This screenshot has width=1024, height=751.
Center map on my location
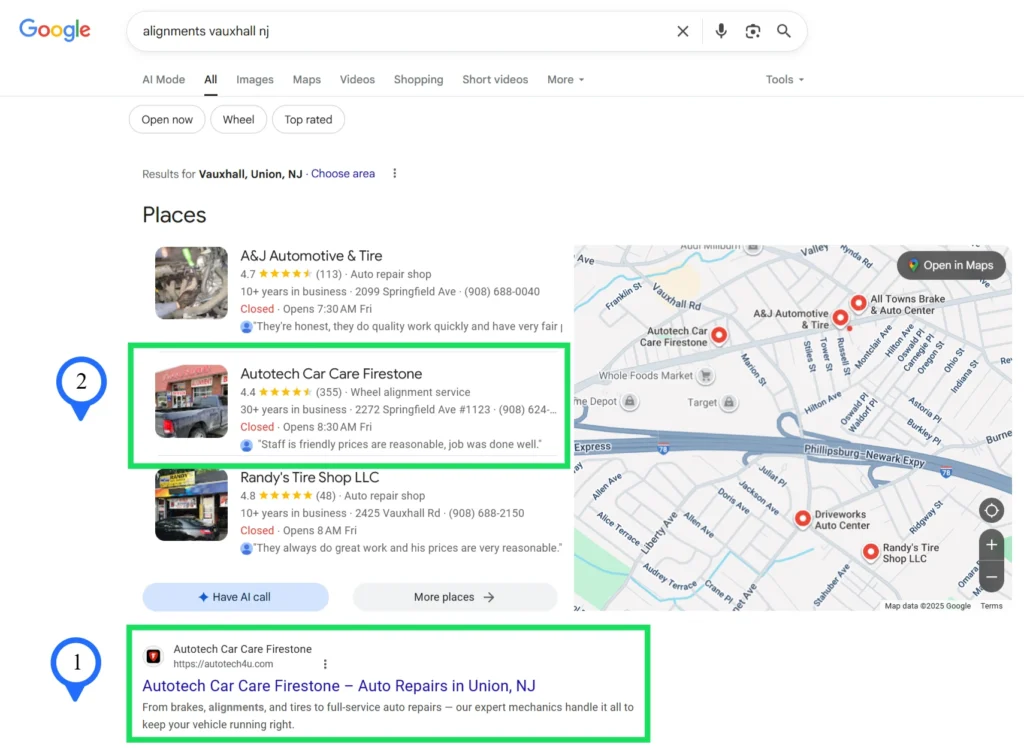click(991, 510)
